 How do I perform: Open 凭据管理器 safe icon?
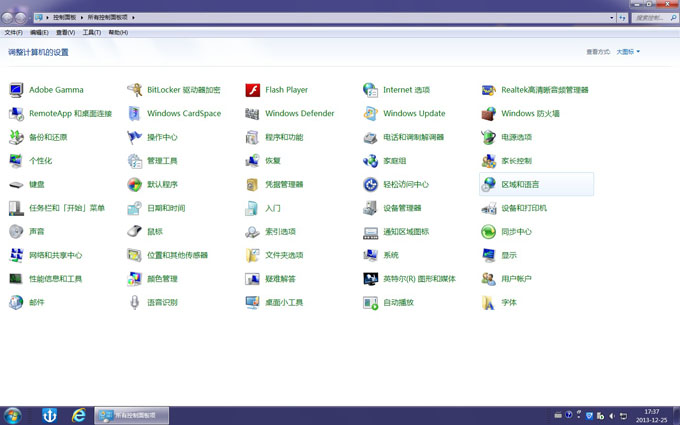tap(252, 185)
